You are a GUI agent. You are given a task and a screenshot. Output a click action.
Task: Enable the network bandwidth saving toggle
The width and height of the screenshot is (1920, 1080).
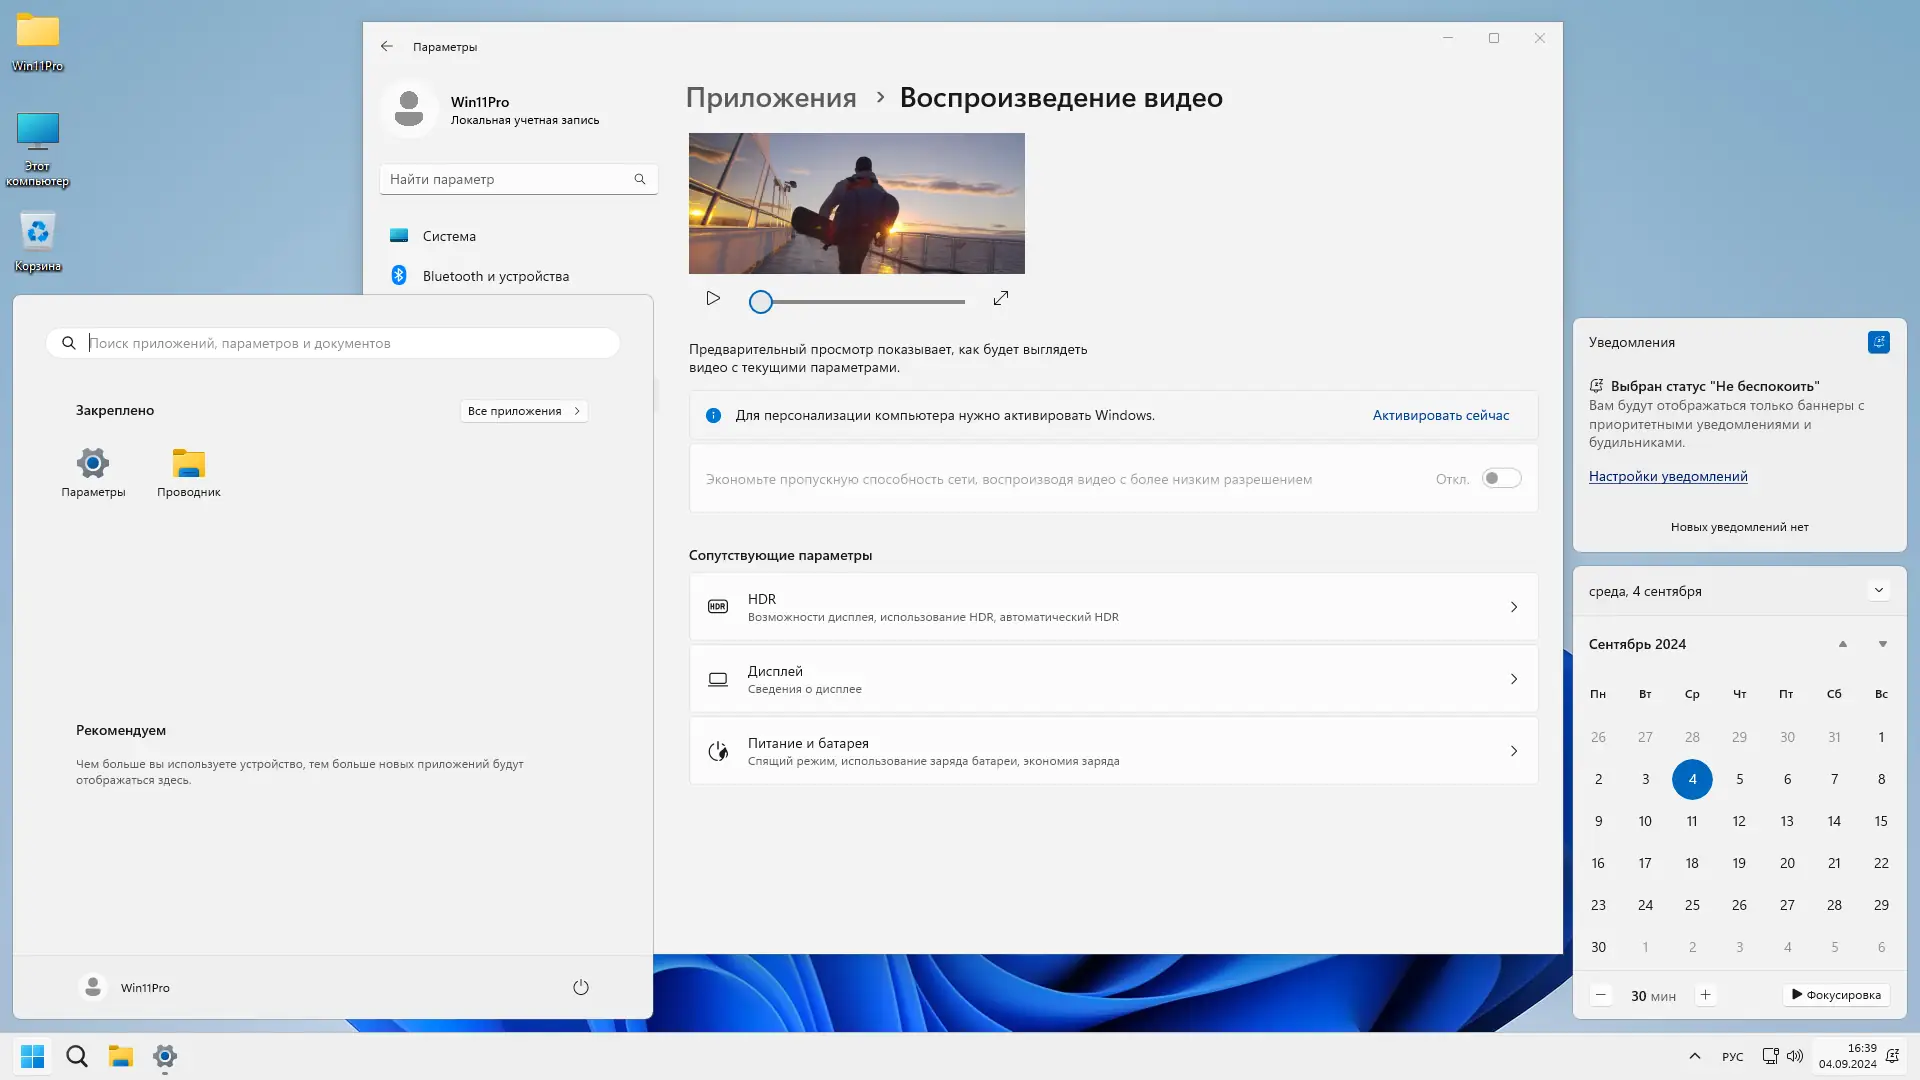click(x=1500, y=478)
